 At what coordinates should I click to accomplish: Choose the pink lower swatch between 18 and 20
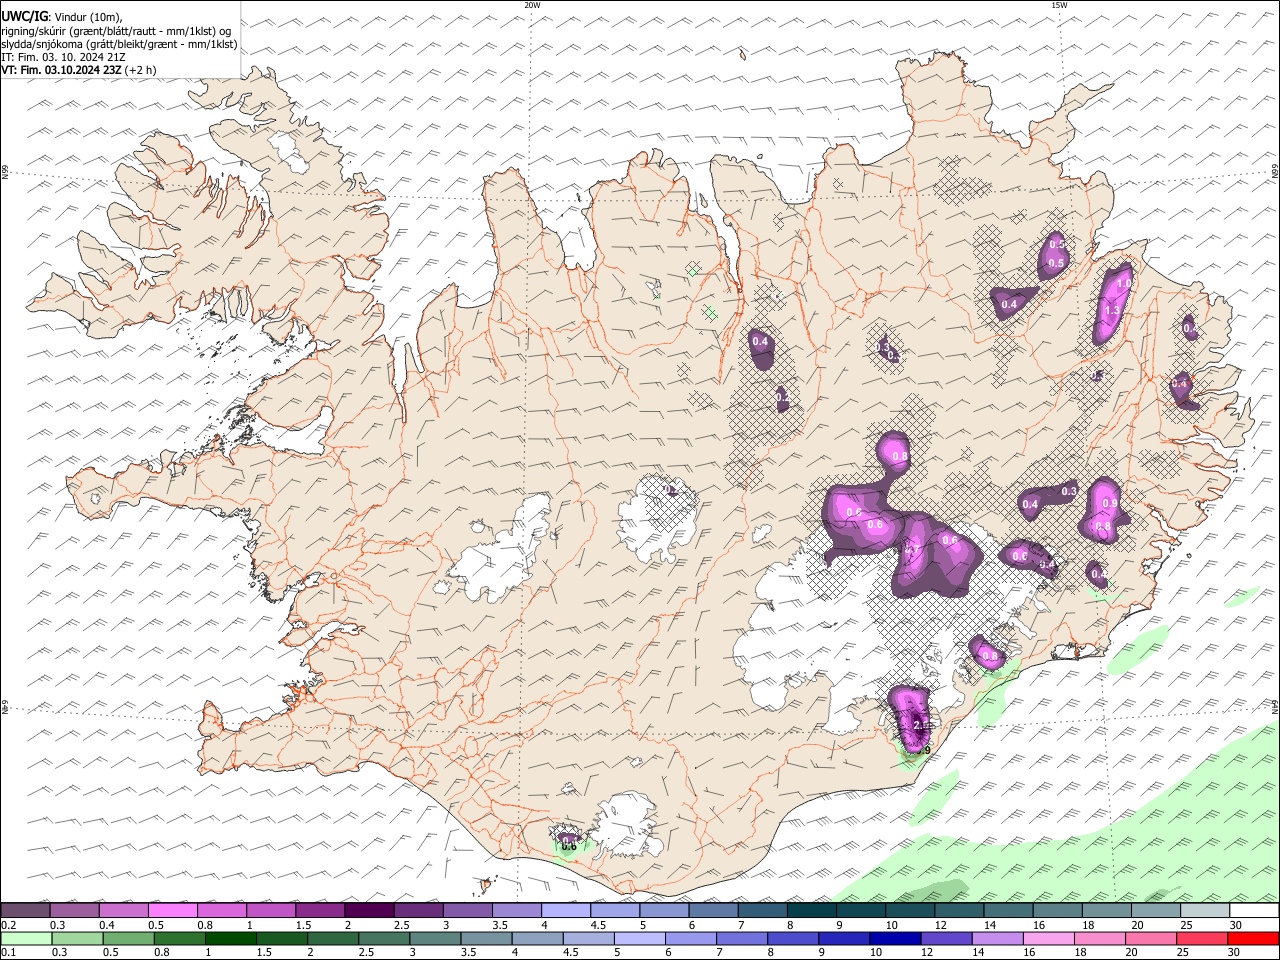point(1100,939)
